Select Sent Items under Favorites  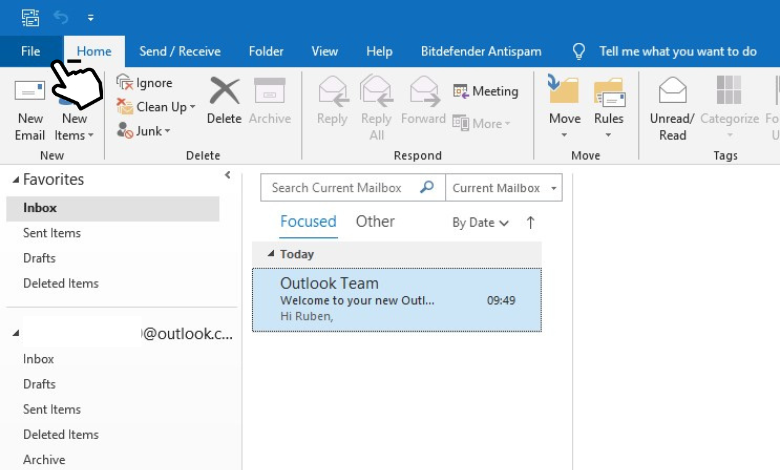pos(52,233)
